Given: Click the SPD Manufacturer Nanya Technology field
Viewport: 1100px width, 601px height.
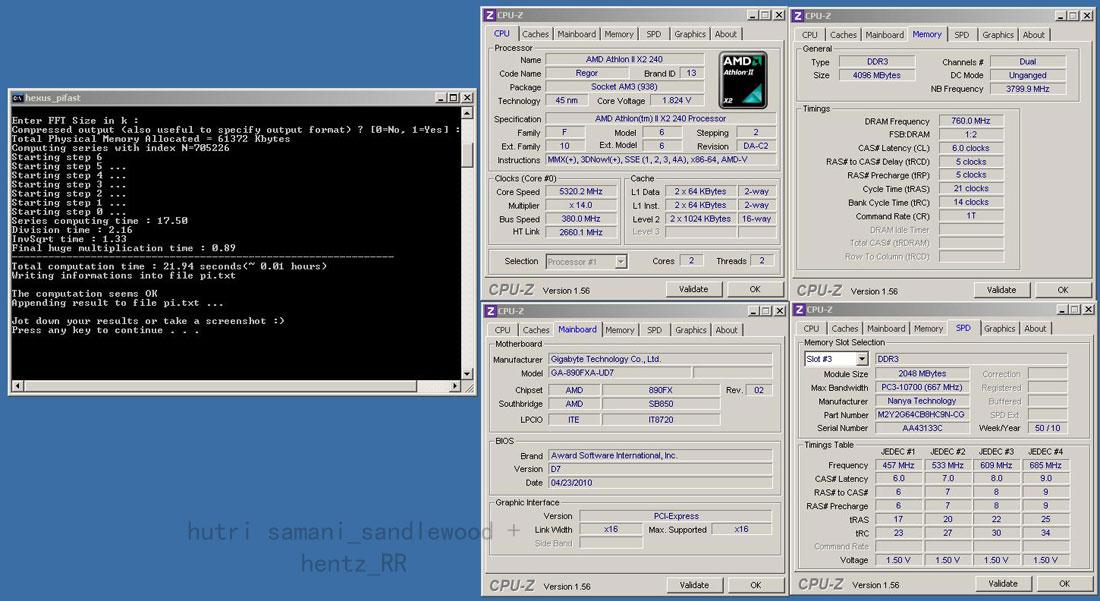Looking at the screenshot, I should 922,401.
